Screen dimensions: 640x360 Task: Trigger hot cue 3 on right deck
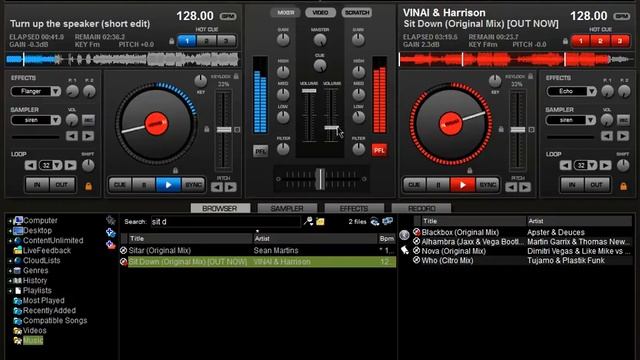(620, 41)
